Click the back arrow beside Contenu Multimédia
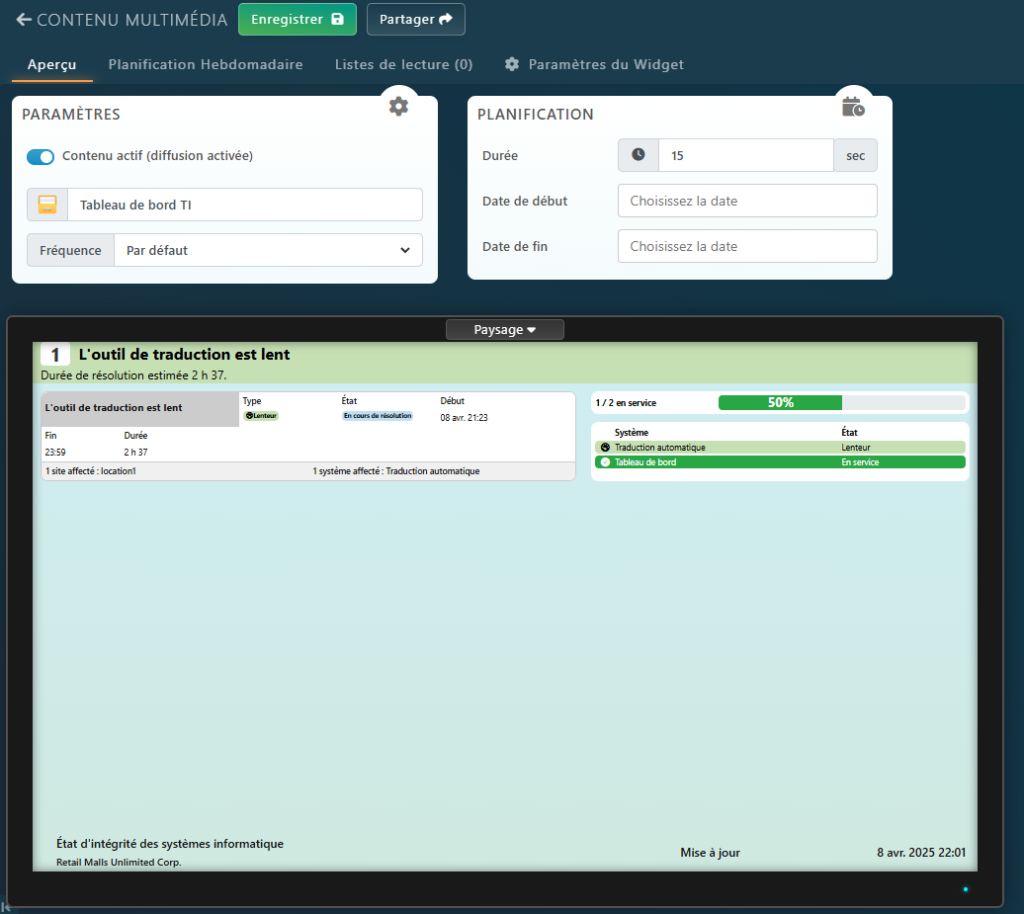Image resolution: width=1024 pixels, height=914 pixels. point(24,20)
